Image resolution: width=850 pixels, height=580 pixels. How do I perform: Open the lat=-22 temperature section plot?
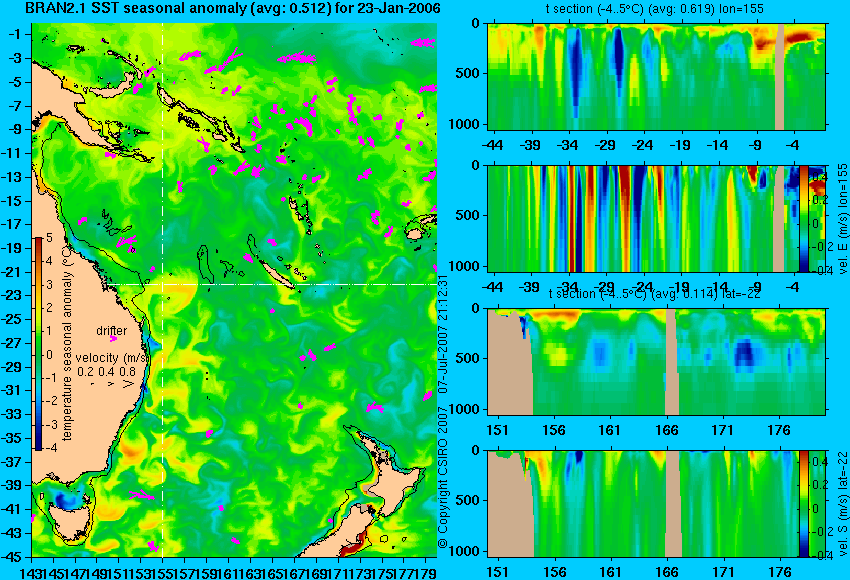click(657, 362)
